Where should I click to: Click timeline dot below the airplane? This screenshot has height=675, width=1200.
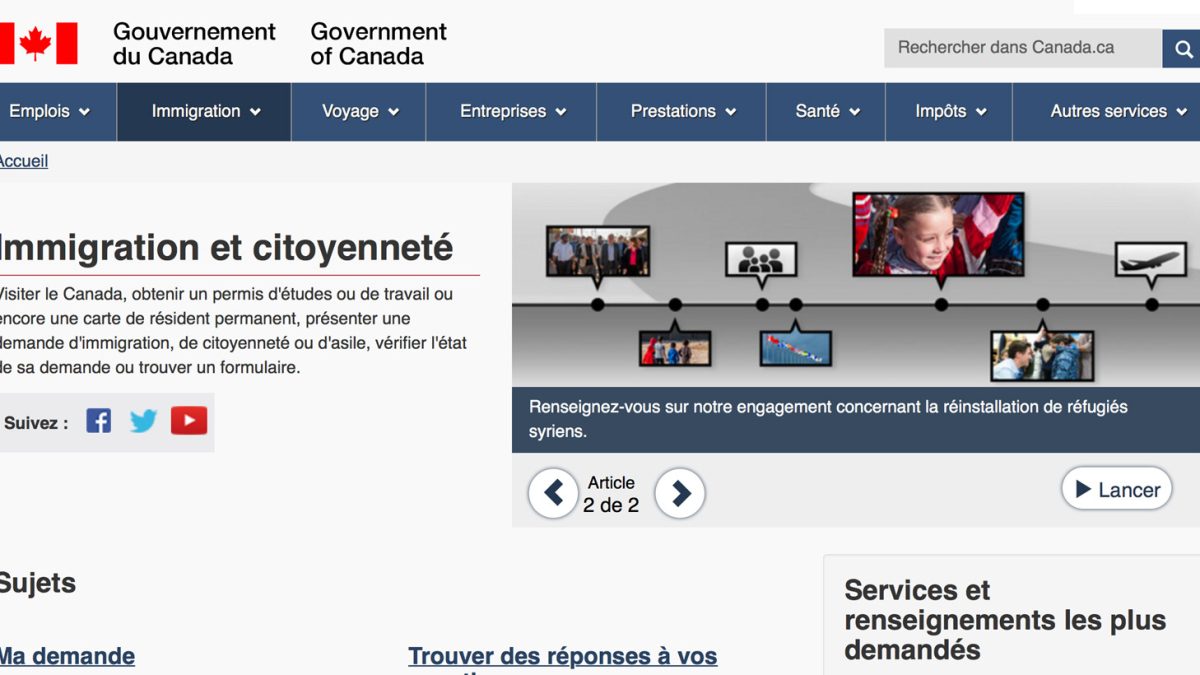1151,304
